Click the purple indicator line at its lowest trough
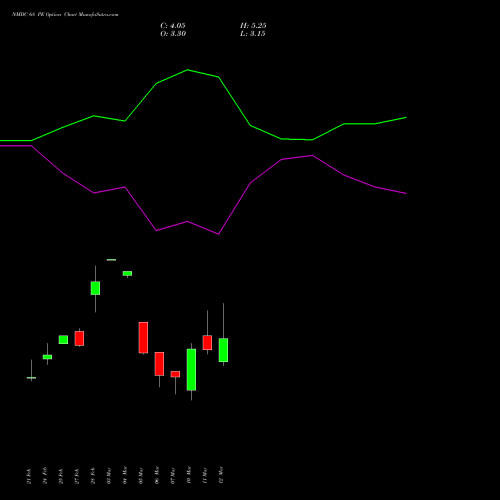500x500 pixels. point(218,234)
